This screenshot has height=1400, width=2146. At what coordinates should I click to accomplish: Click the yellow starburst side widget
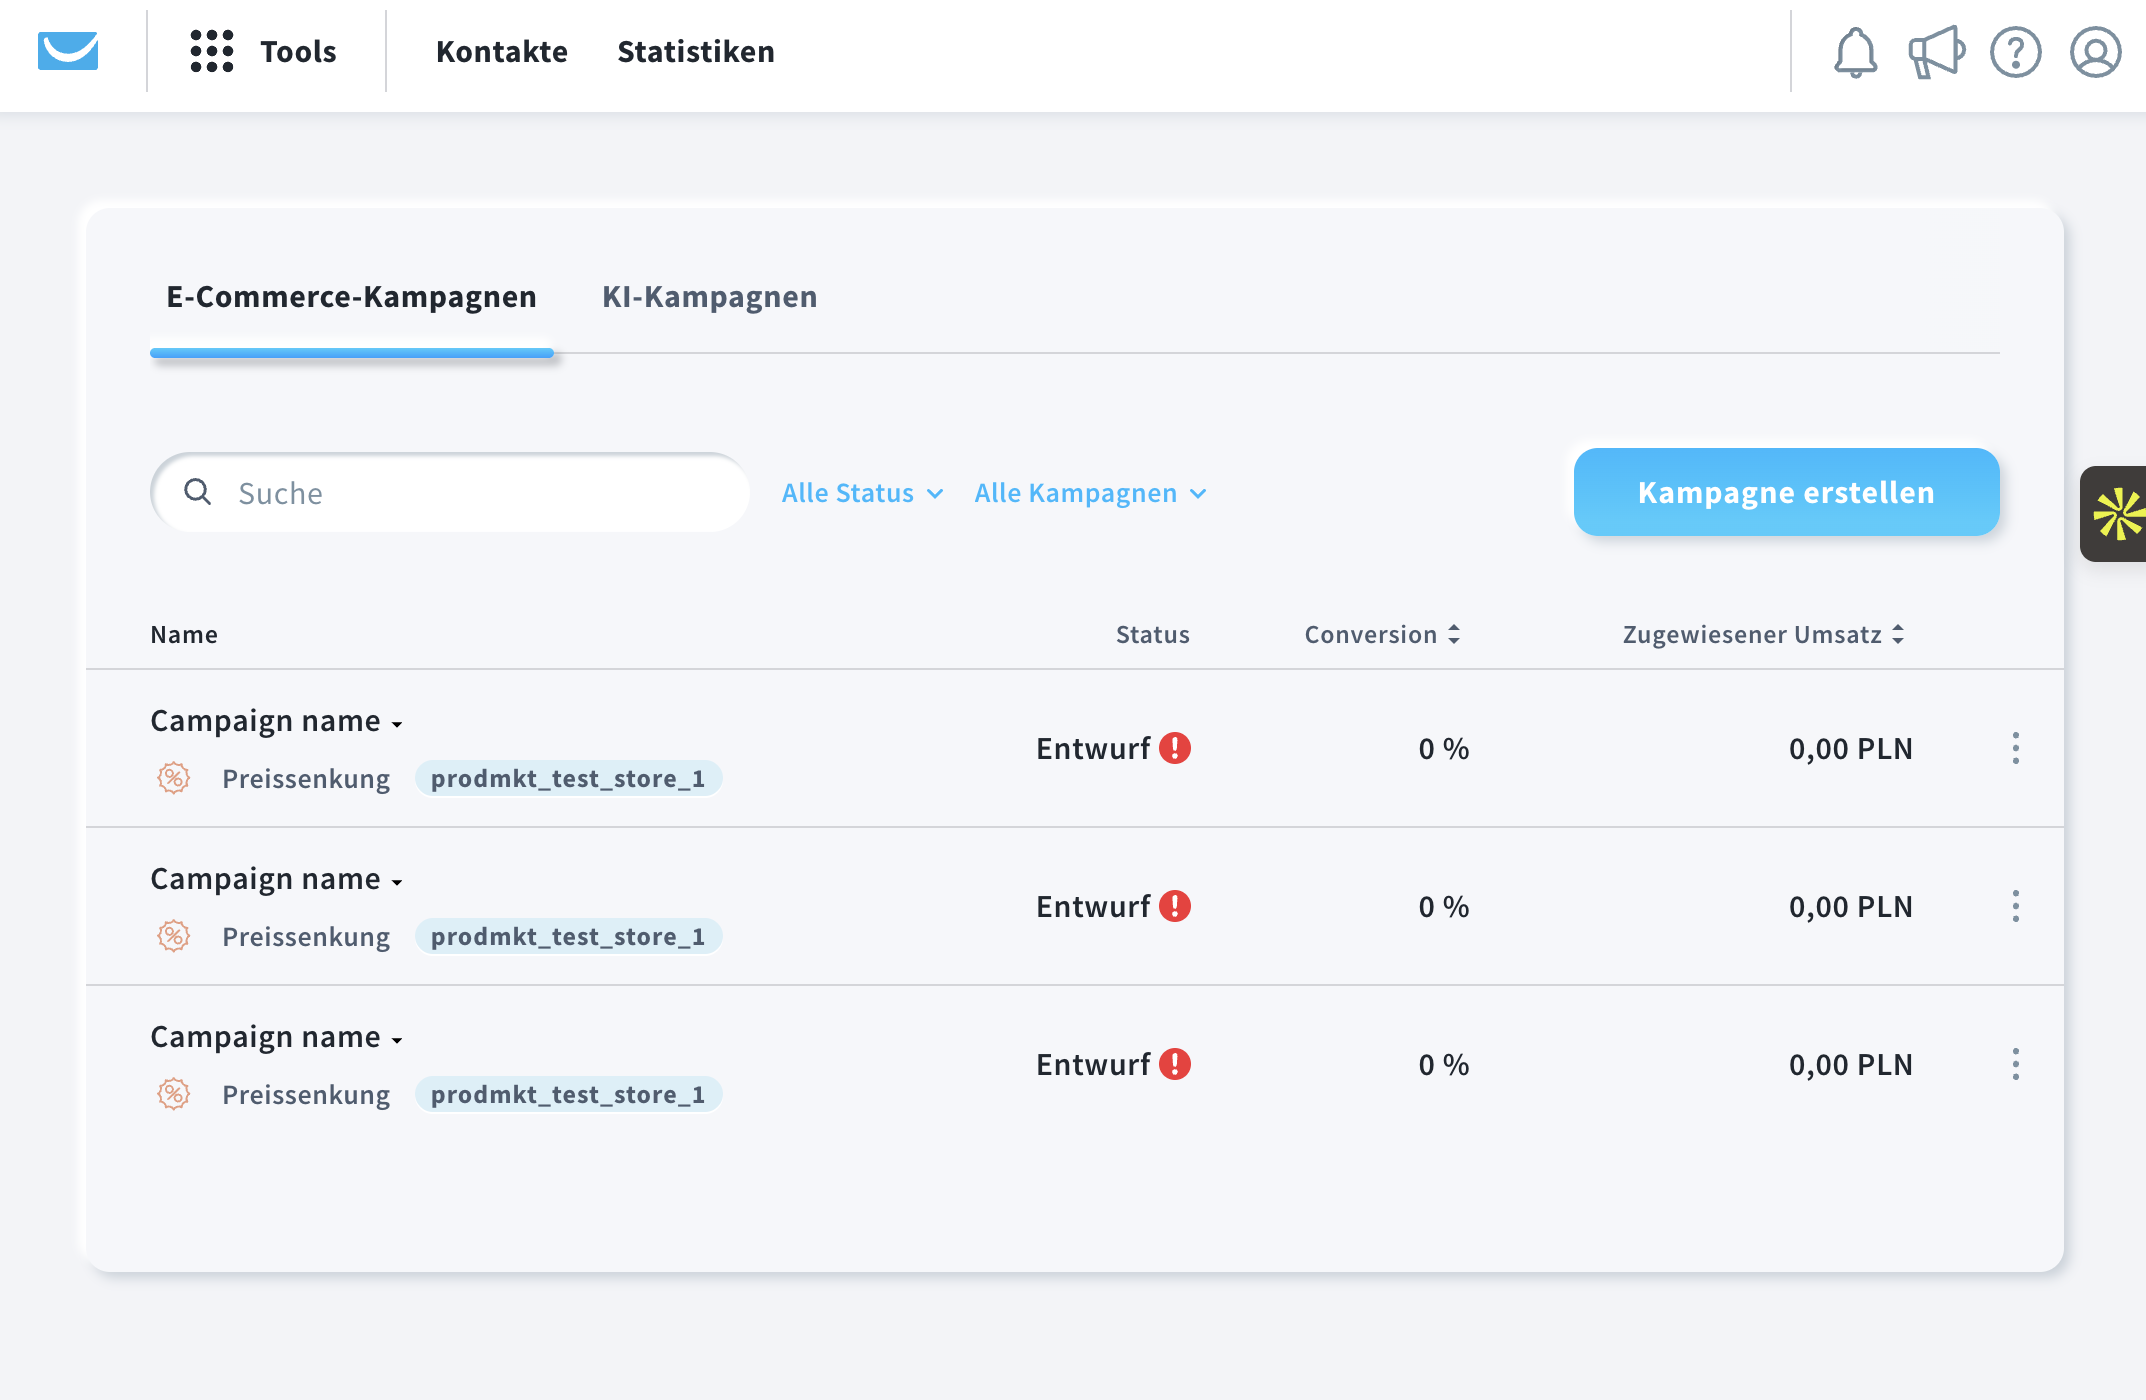(2117, 514)
